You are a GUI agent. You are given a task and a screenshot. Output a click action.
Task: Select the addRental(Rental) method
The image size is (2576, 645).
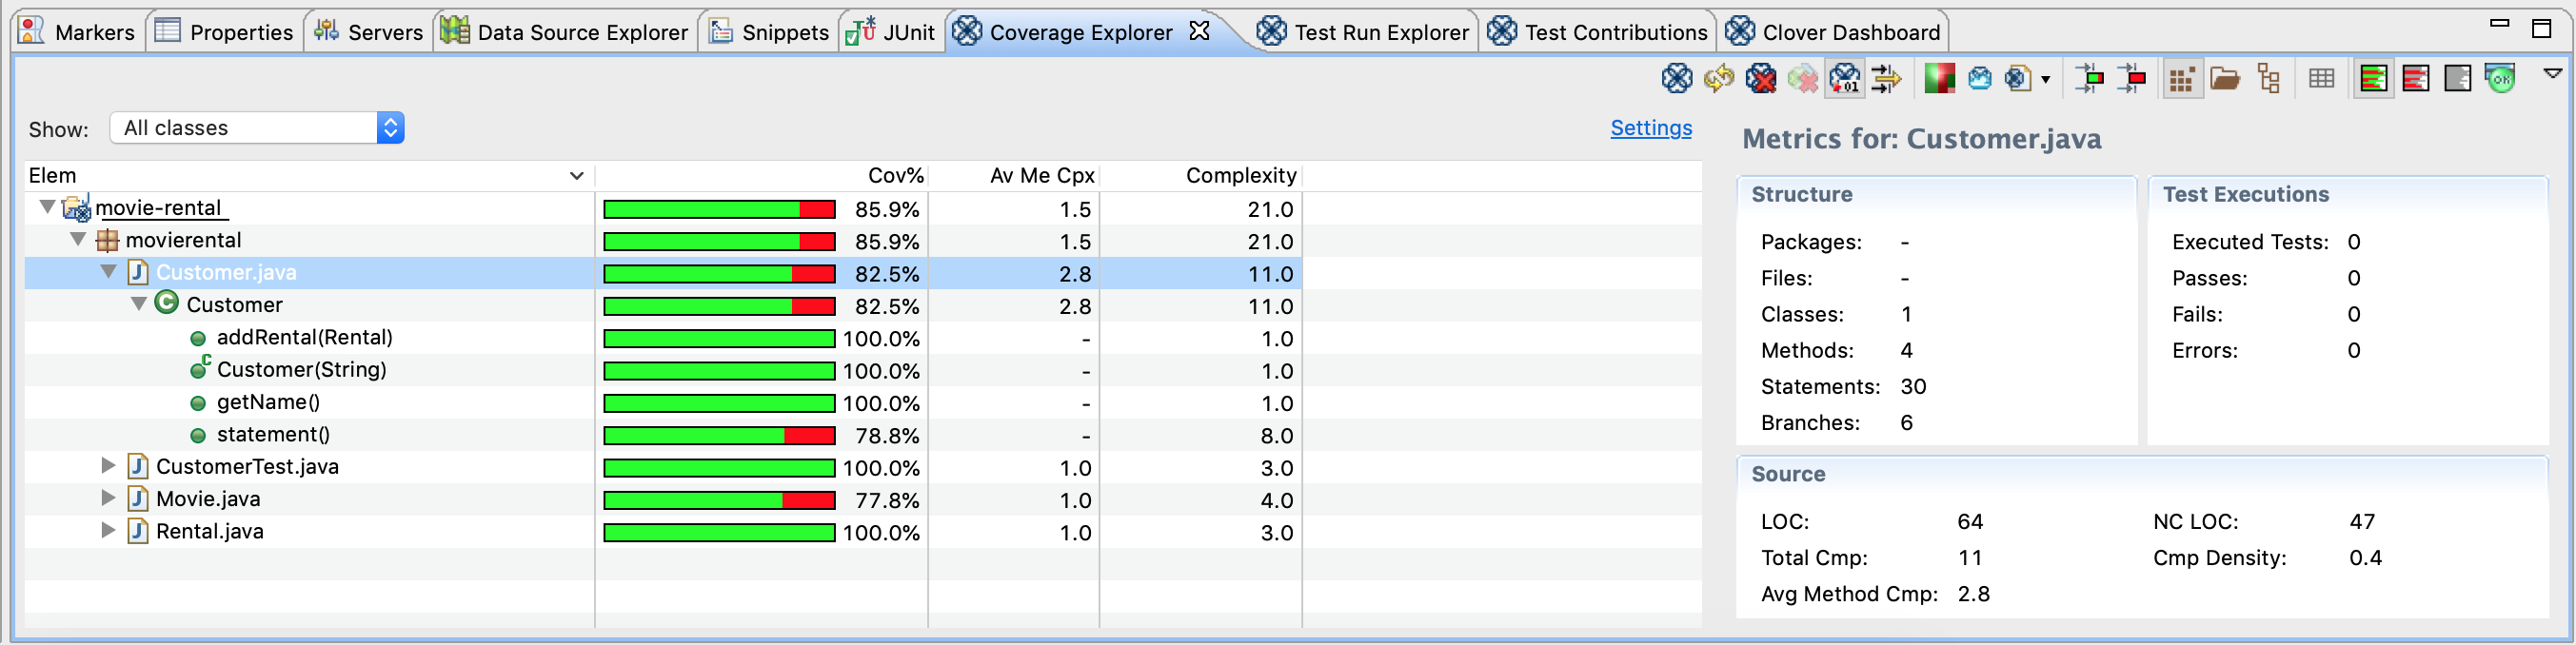tap(304, 337)
